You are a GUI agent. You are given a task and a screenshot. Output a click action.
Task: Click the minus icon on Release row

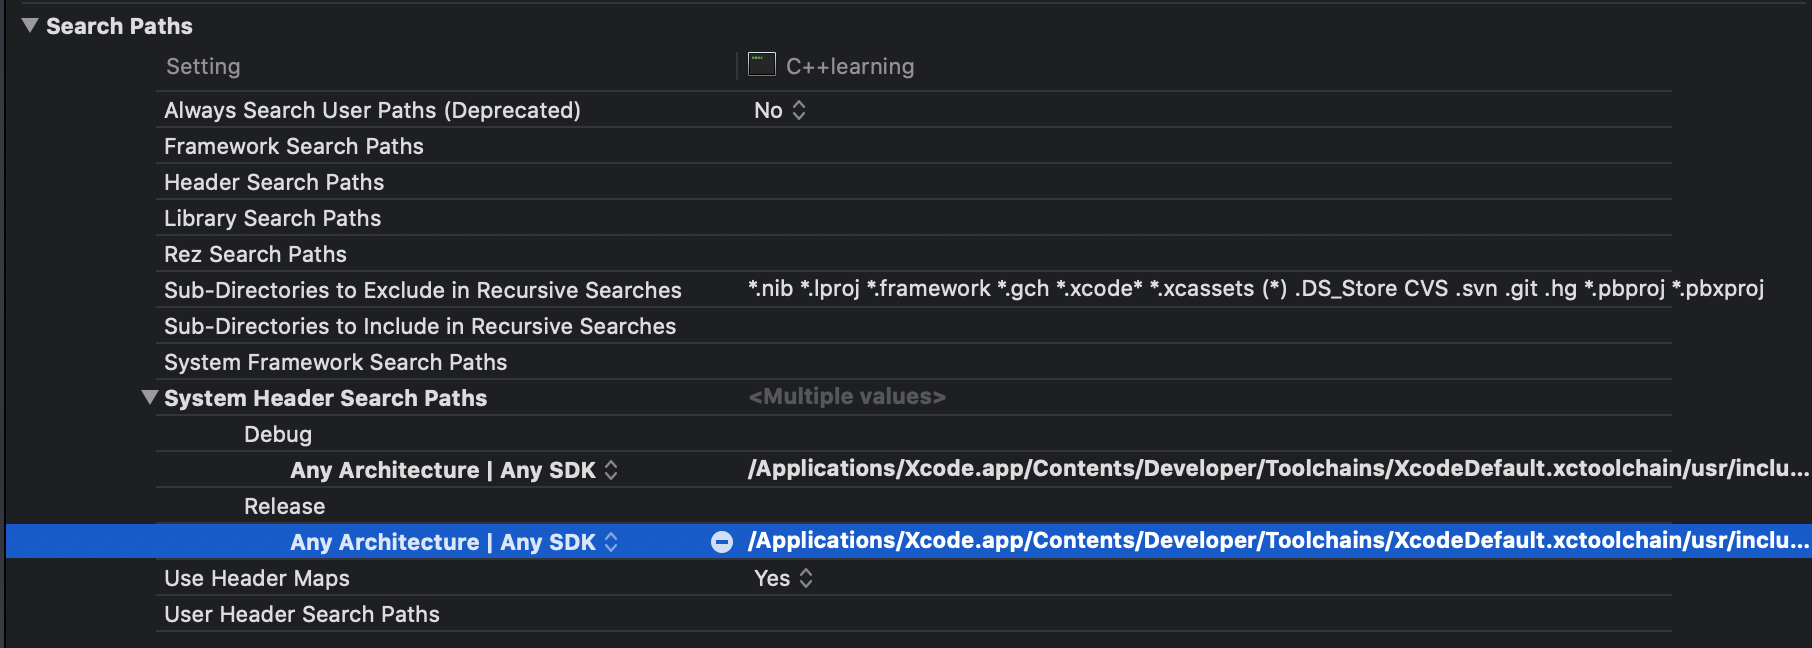722,542
